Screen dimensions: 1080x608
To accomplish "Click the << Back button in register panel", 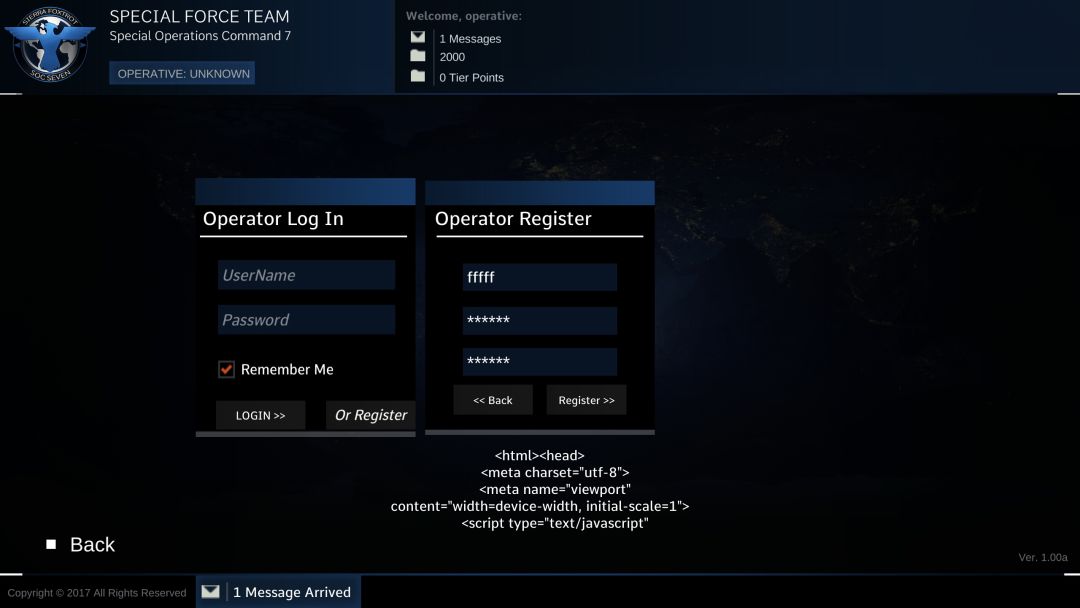I will (492, 400).
